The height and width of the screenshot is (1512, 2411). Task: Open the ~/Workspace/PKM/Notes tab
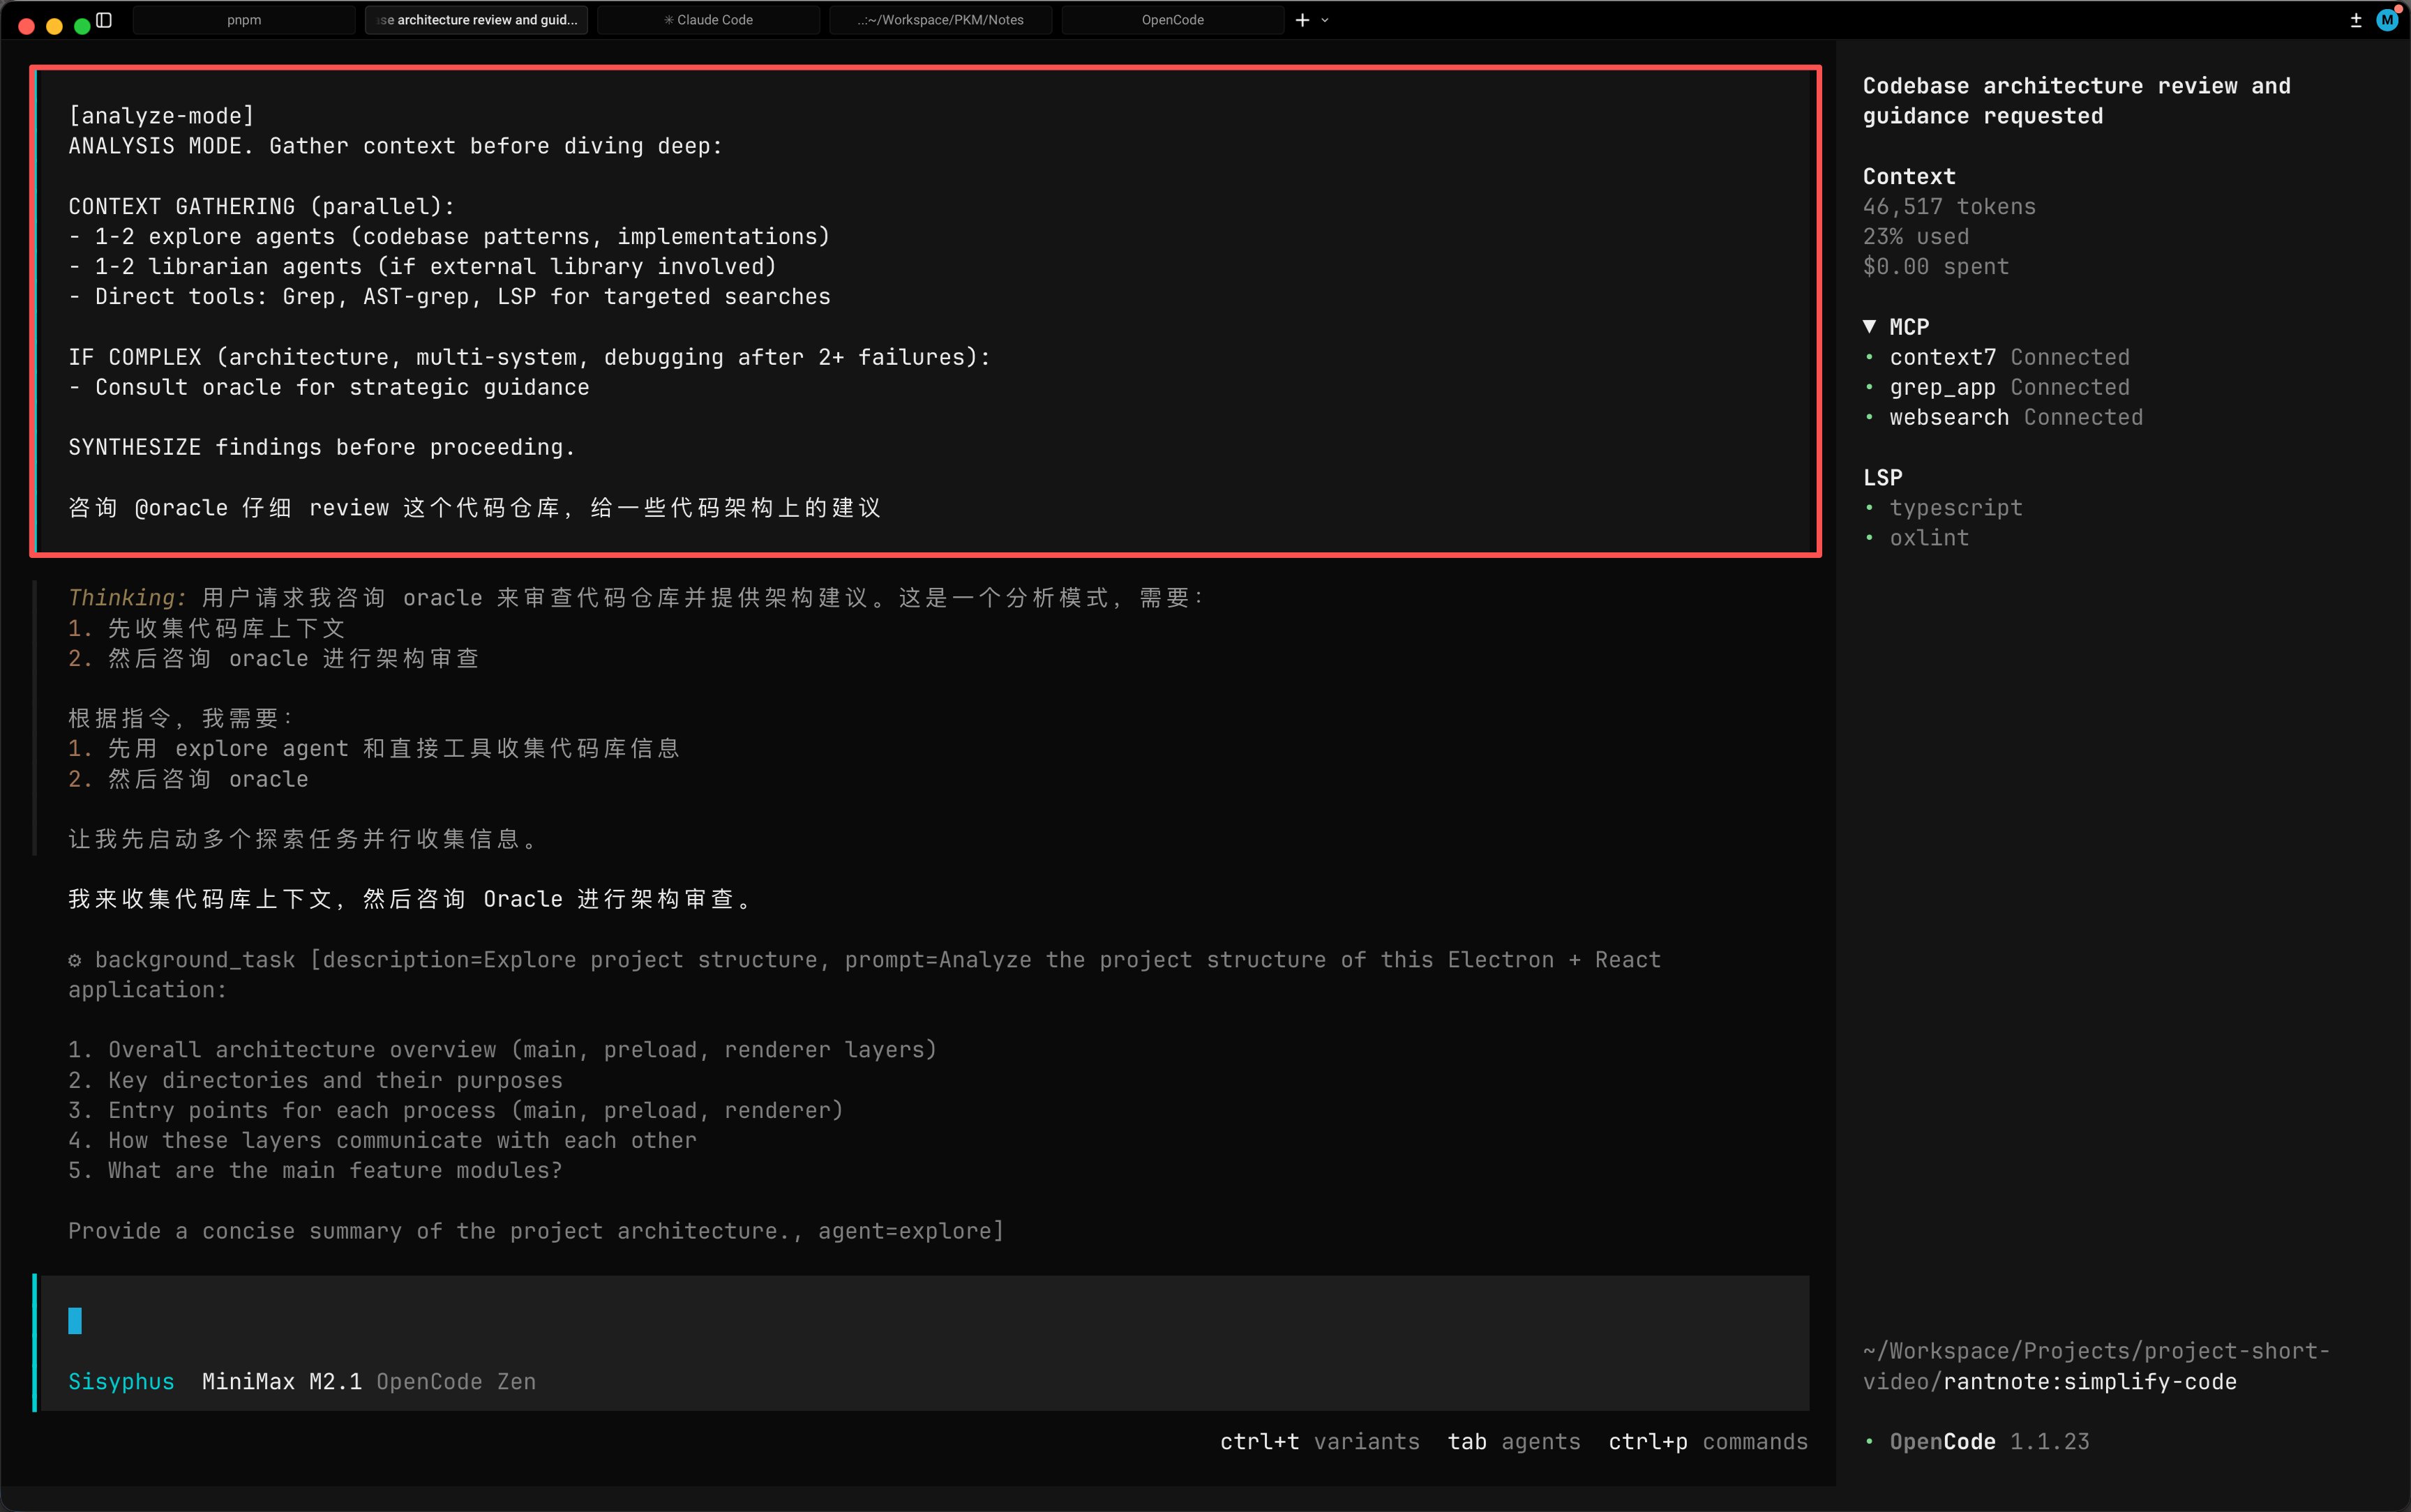(x=940, y=20)
